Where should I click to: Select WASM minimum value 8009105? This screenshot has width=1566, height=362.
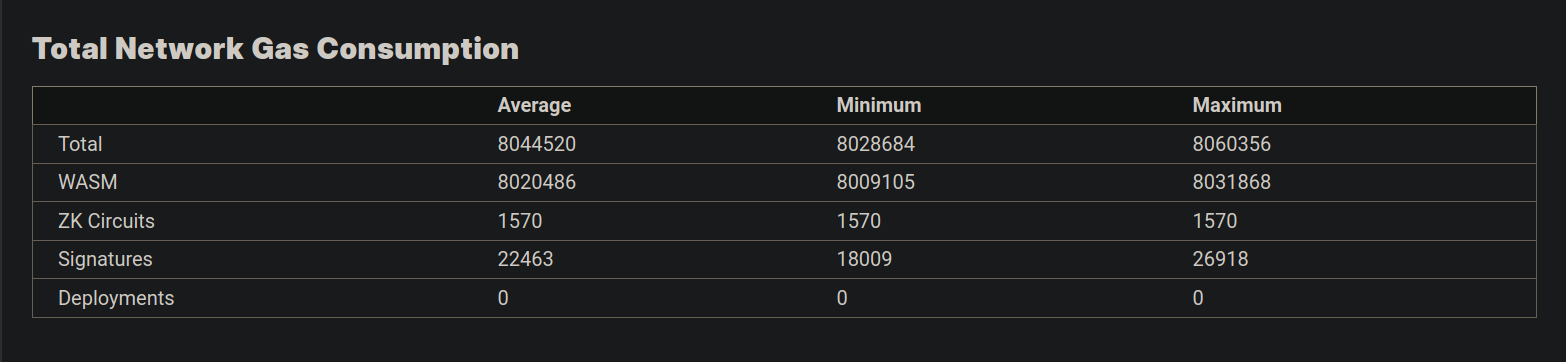(876, 182)
